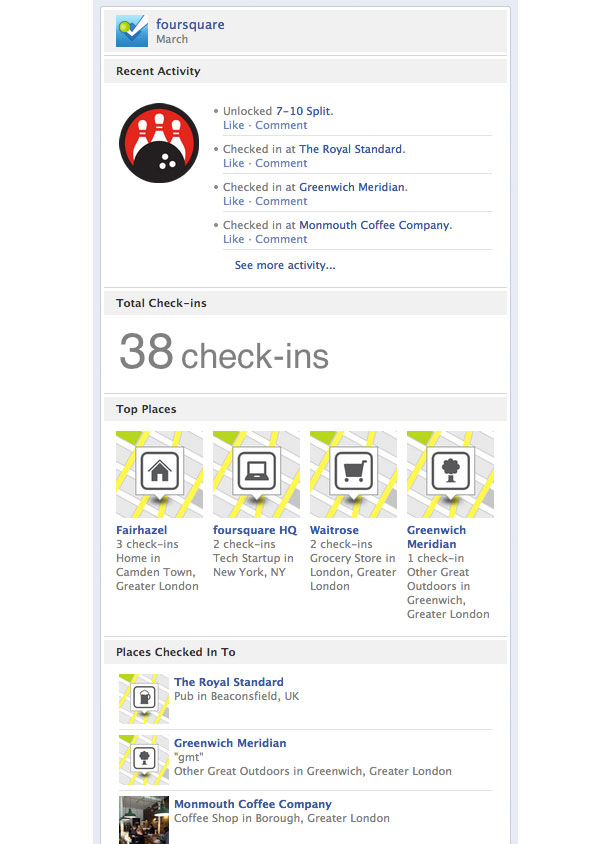600x844 pixels.
Task: Like the Monmouth Coffee Company check-in
Action: tap(234, 239)
